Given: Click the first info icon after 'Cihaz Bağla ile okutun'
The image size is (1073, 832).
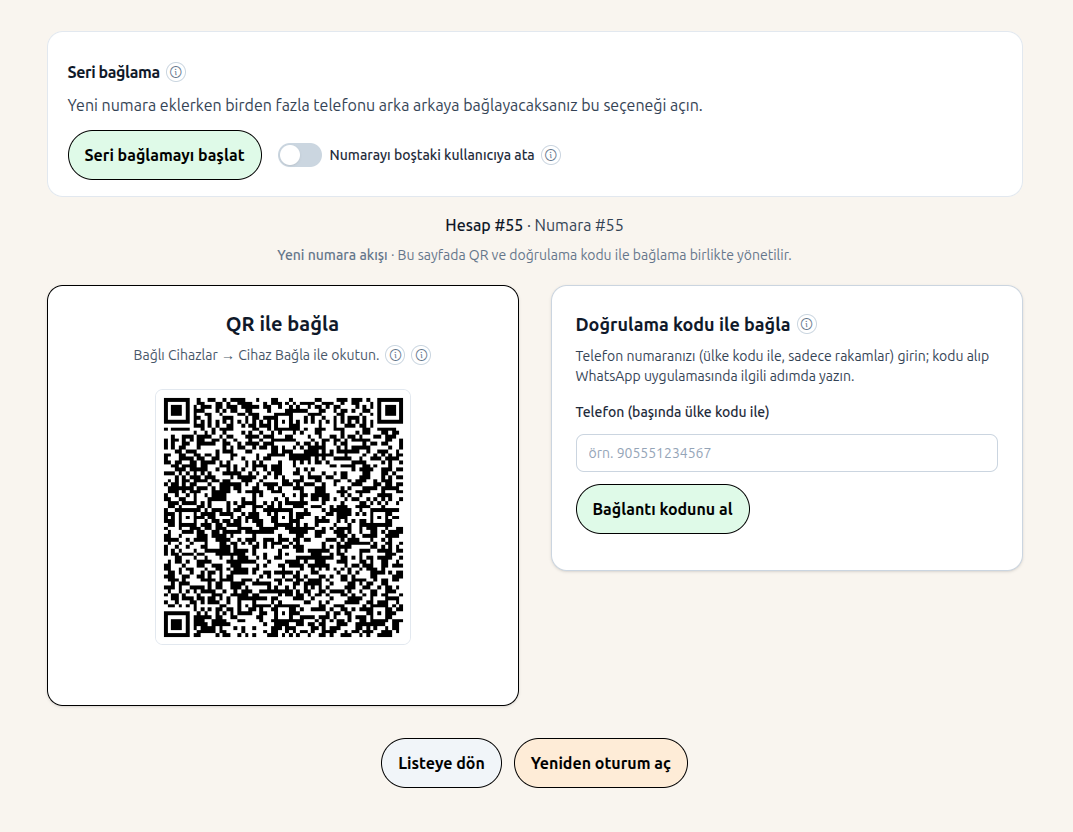Looking at the screenshot, I should [396, 355].
